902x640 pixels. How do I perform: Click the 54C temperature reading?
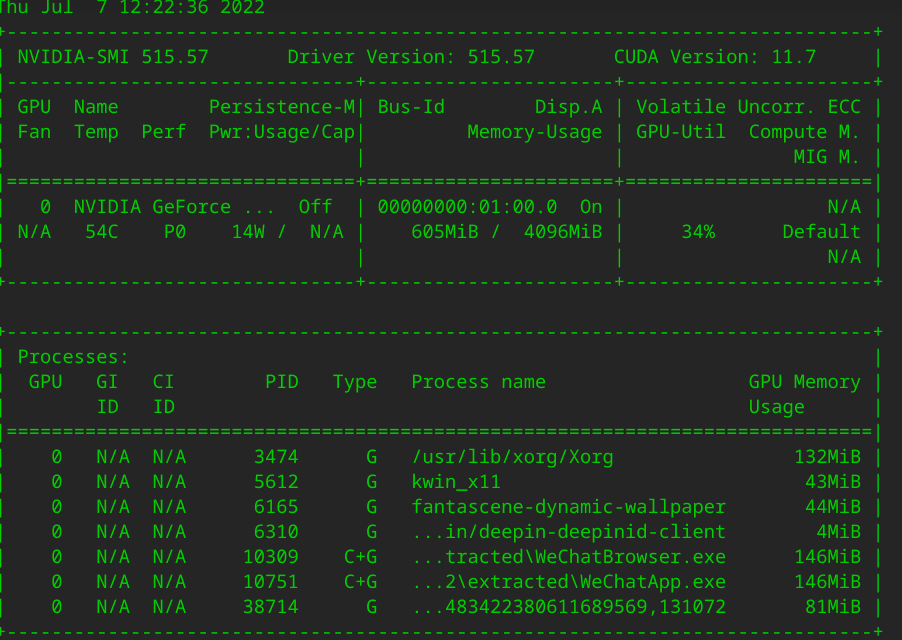click(x=102, y=232)
